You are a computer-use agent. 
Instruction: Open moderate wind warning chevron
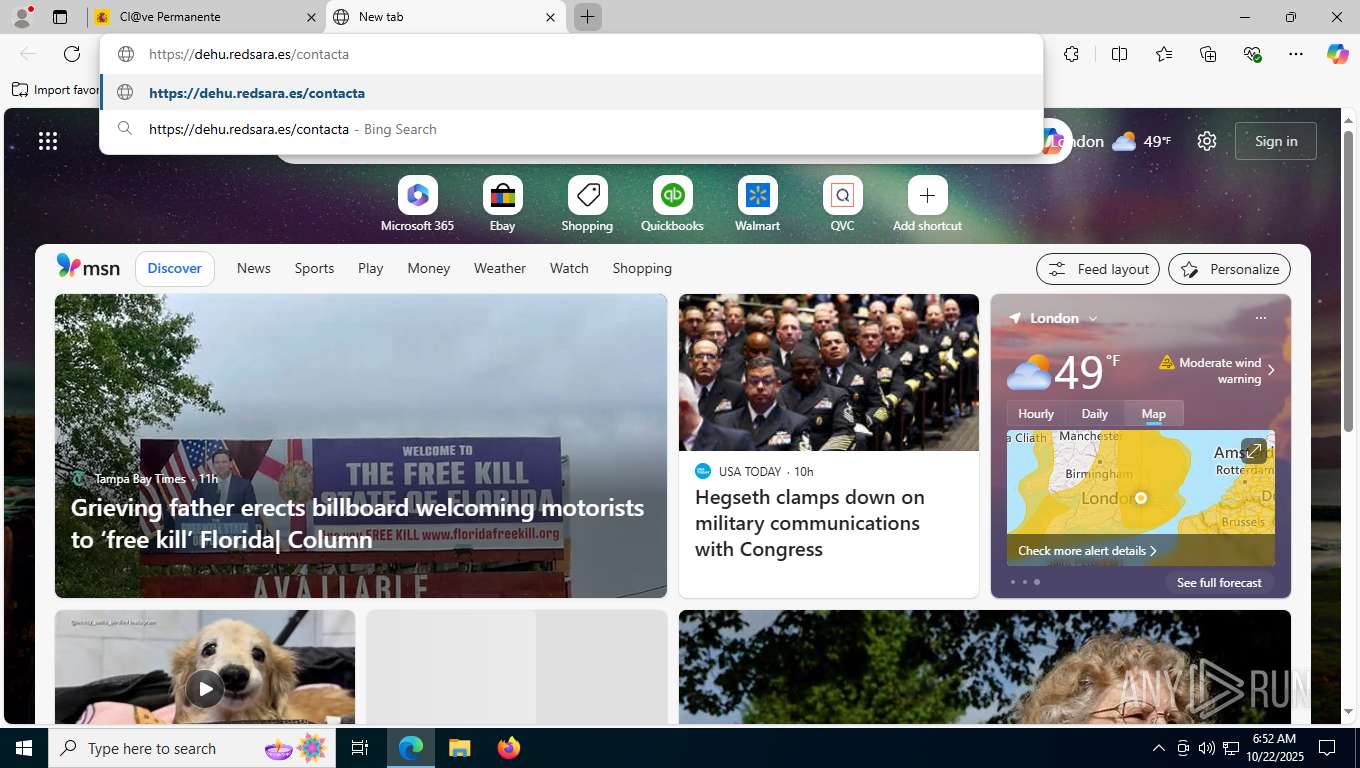click(x=1271, y=370)
